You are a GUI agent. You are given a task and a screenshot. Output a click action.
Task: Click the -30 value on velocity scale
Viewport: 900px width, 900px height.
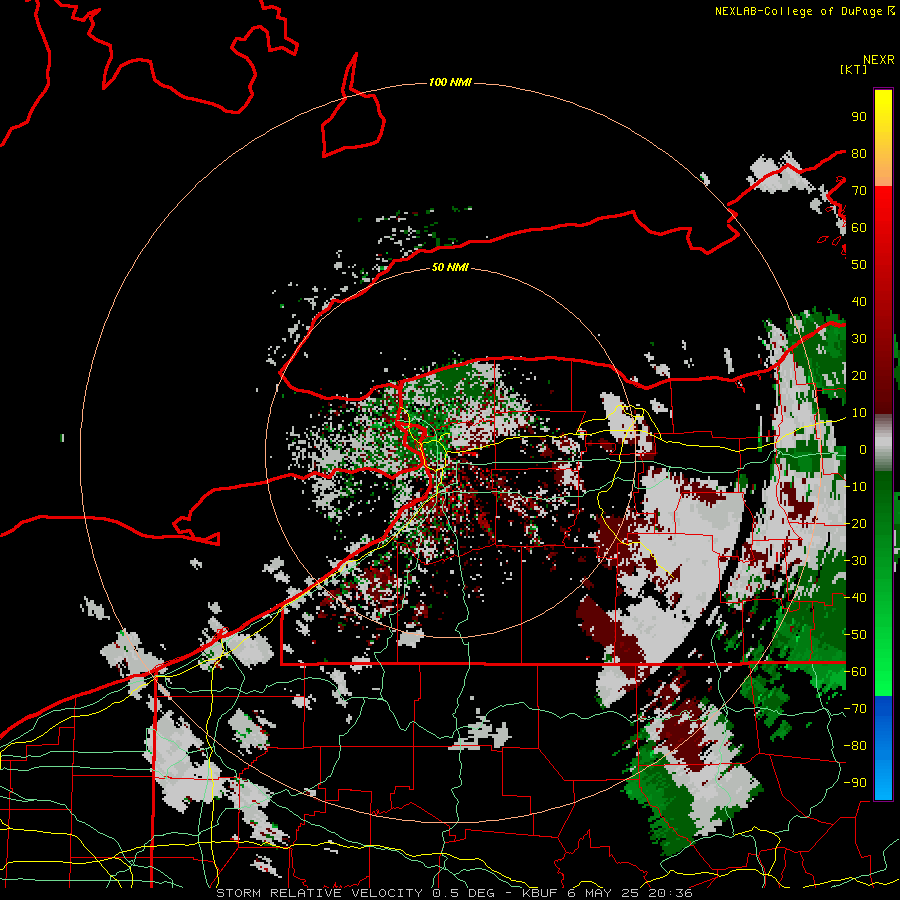855,561
